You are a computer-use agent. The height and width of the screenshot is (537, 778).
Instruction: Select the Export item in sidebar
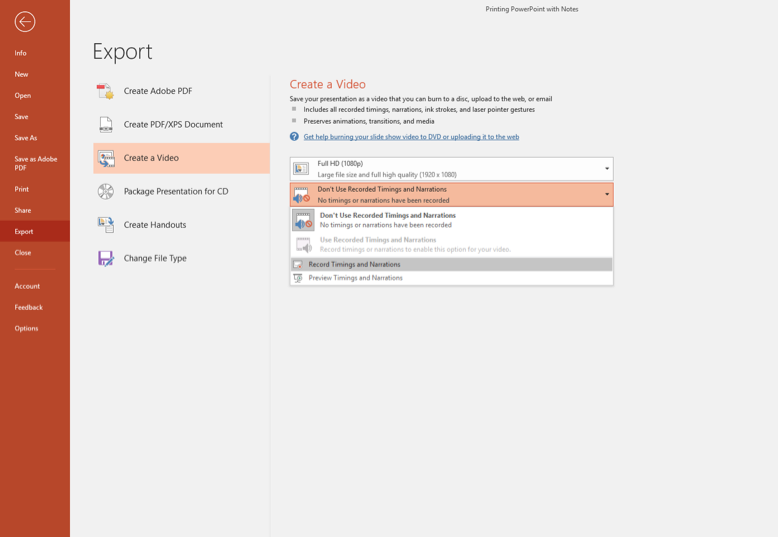(x=35, y=231)
